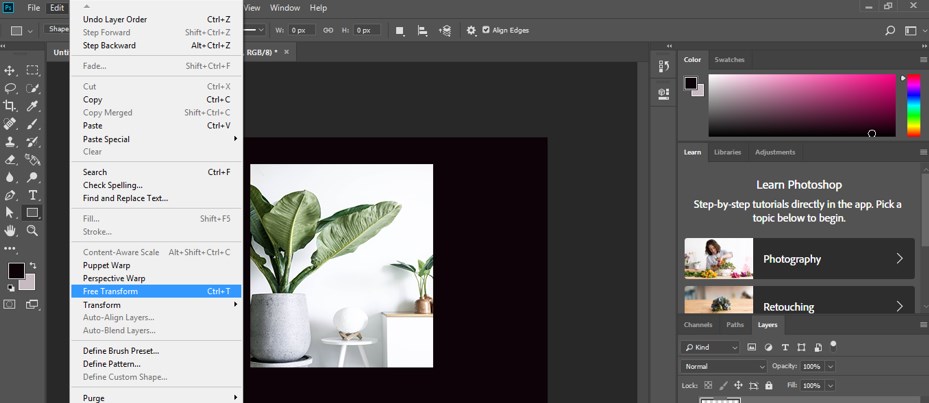Click the lock all layer icon
Image resolution: width=929 pixels, height=403 pixels.
coord(768,385)
